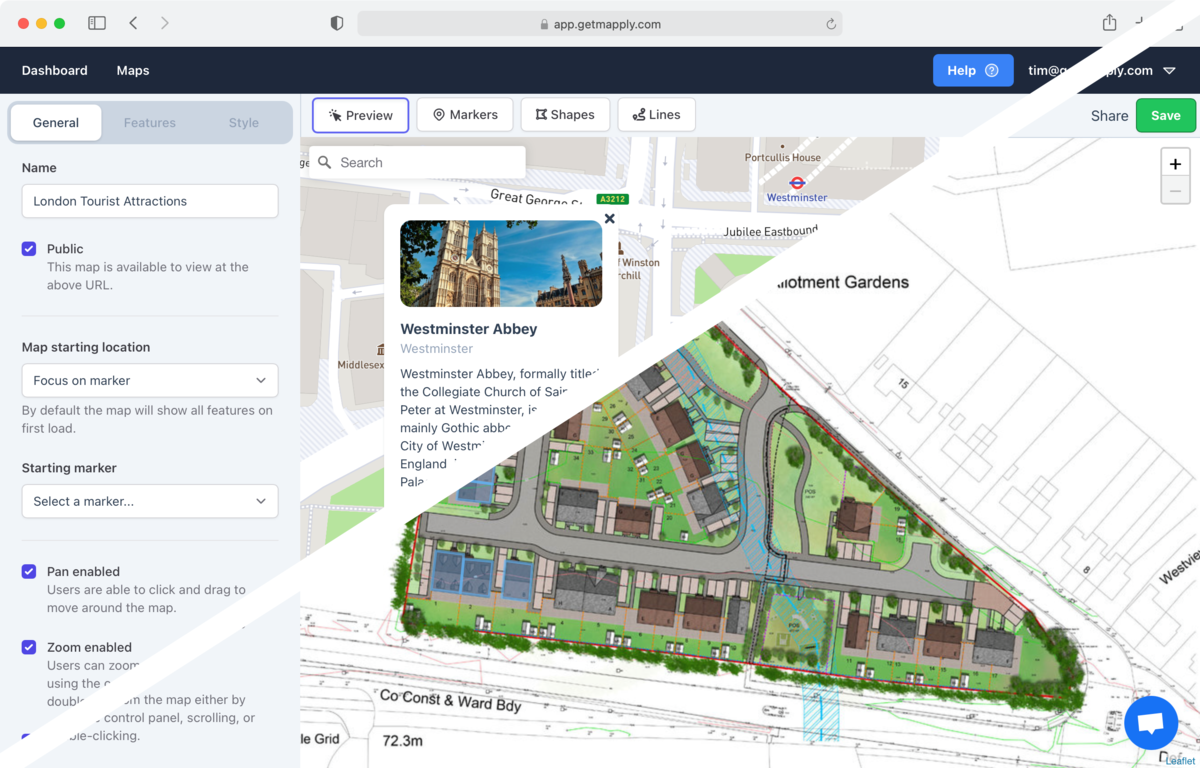
Task: Select the Preview mode button
Action: pyautogui.click(x=360, y=115)
